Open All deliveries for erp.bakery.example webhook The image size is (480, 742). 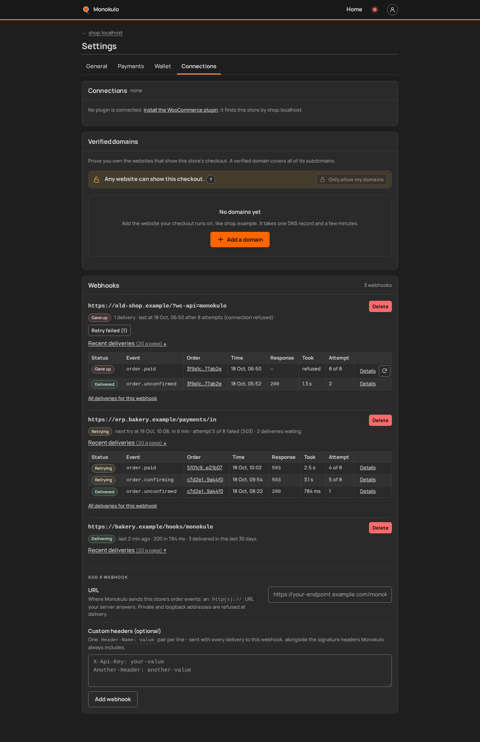click(122, 506)
